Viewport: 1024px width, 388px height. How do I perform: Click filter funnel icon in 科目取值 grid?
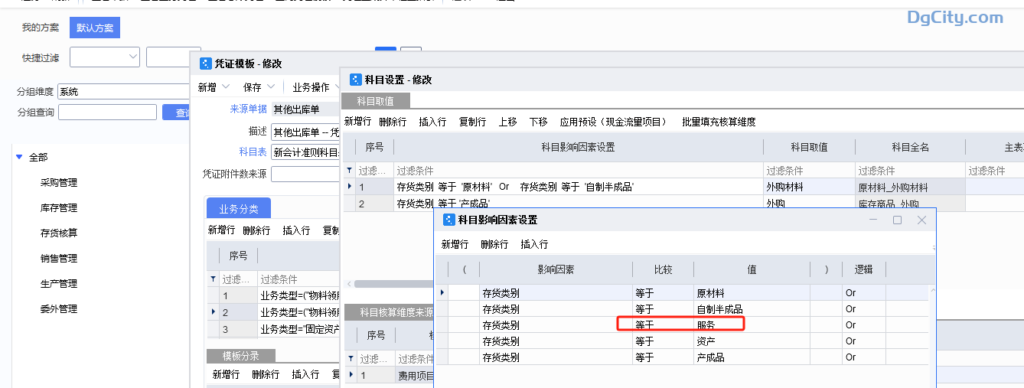(349, 171)
